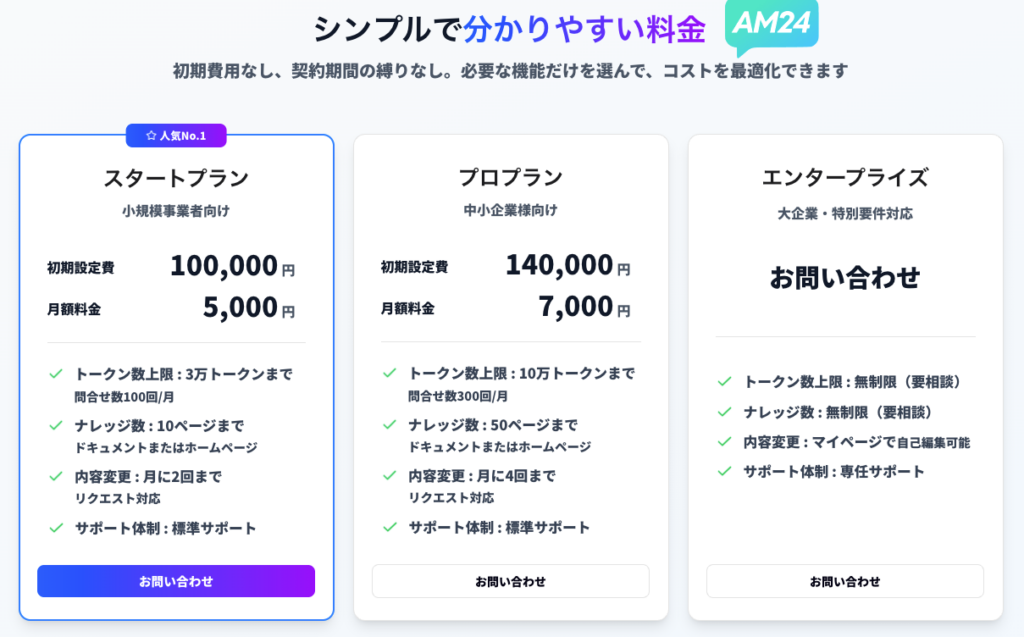Click checkmark beside 3万トークンまで feature

tap(56, 374)
